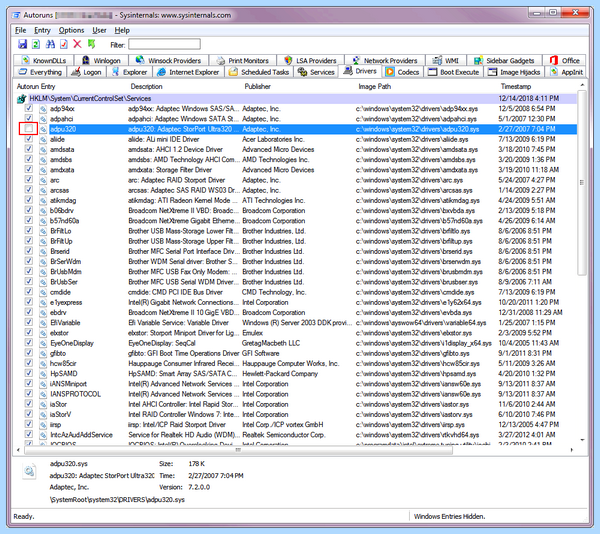The height and width of the screenshot is (534, 600).
Task: Click inside the Filter text box
Action: (x=164, y=44)
